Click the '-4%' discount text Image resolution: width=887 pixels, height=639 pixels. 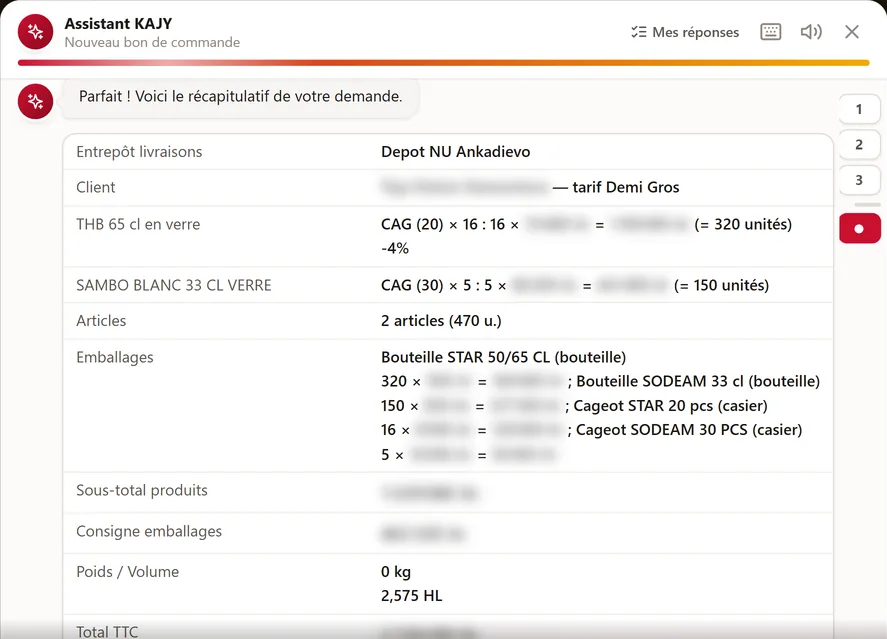[x=395, y=248]
